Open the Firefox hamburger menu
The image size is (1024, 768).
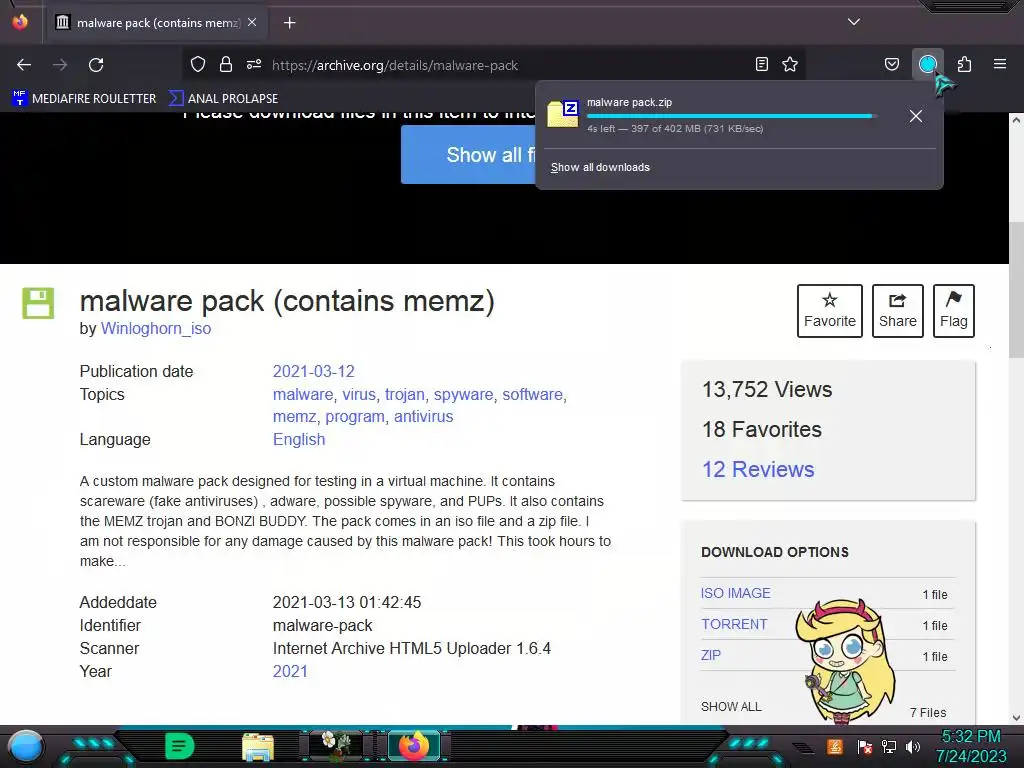point(1000,65)
